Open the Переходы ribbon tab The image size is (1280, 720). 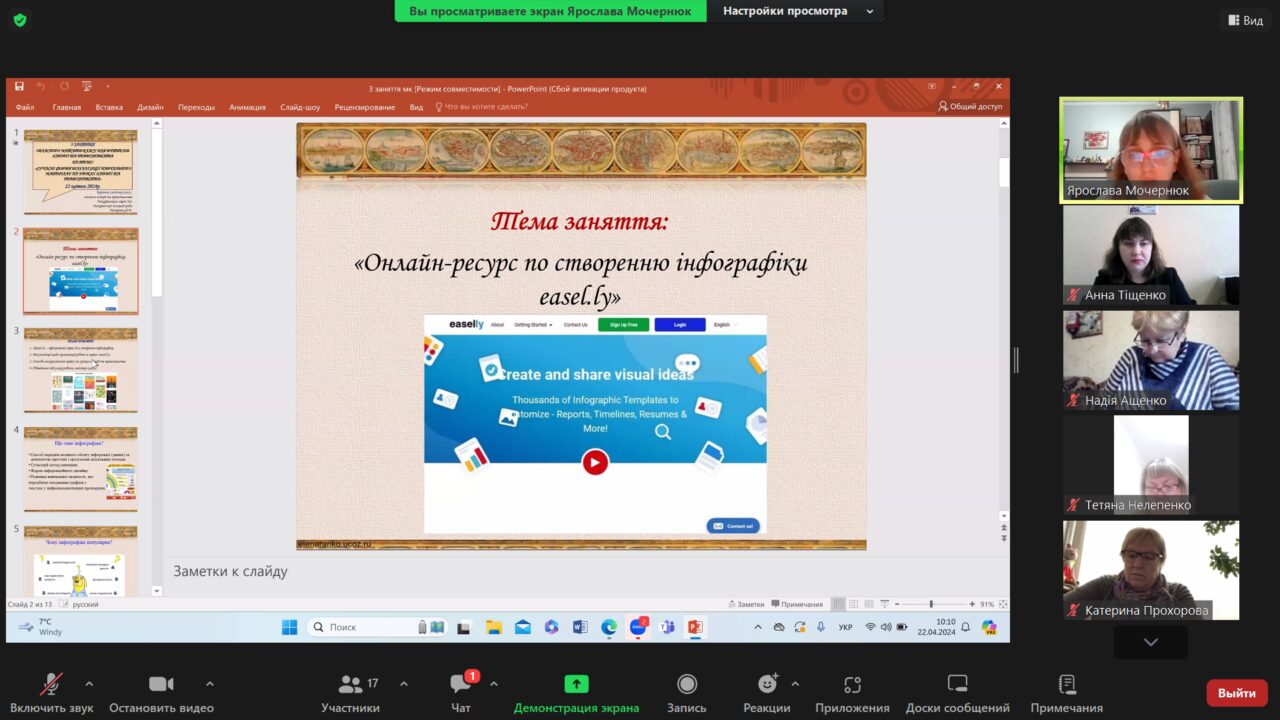click(x=196, y=107)
